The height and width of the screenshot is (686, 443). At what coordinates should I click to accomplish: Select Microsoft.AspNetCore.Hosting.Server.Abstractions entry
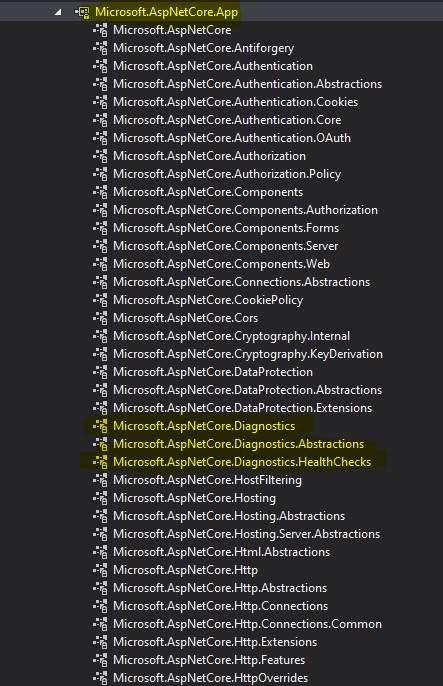click(x=246, y=534)
